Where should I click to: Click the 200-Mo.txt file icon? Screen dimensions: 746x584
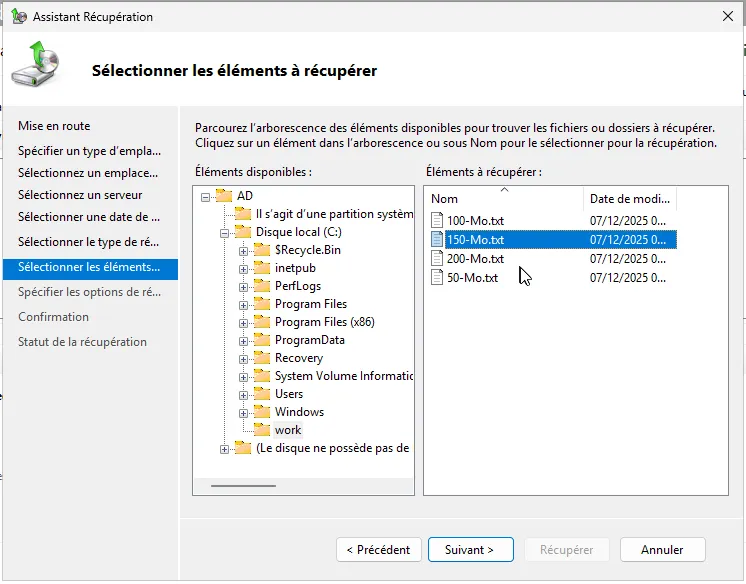pos(437,258)
